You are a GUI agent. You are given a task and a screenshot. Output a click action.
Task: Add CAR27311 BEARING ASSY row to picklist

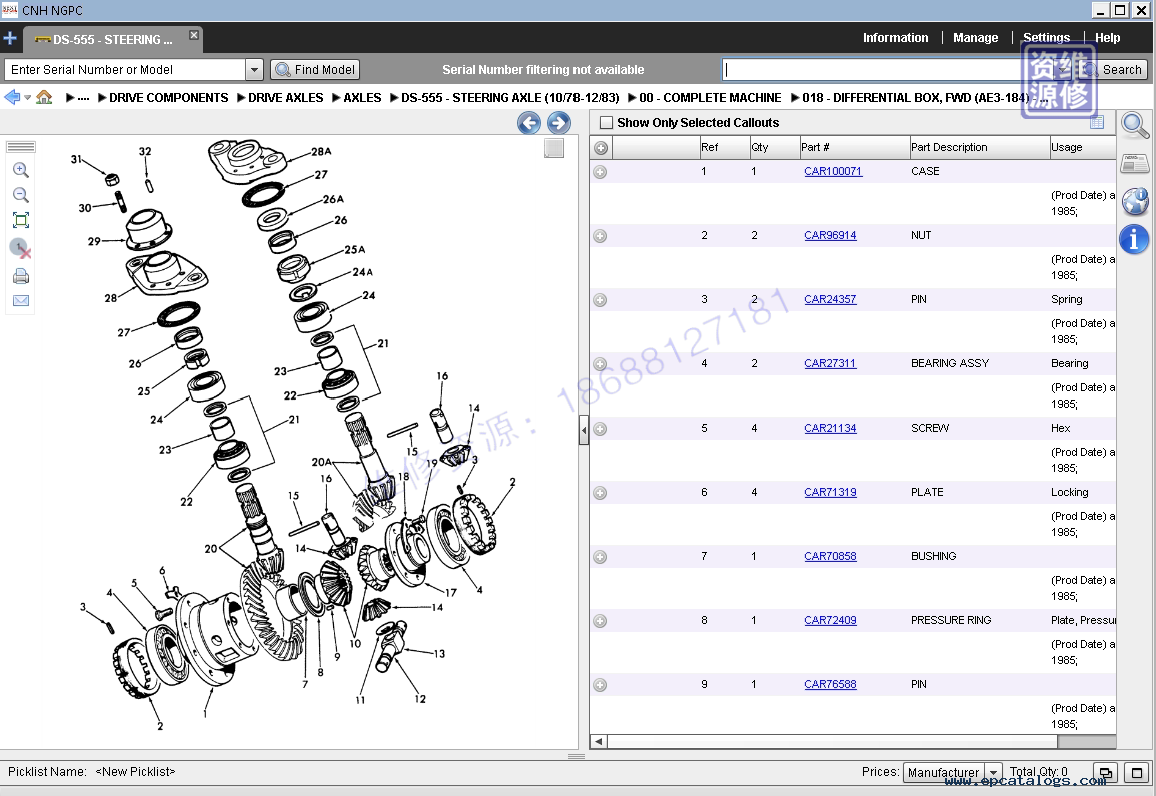(600, 364)
